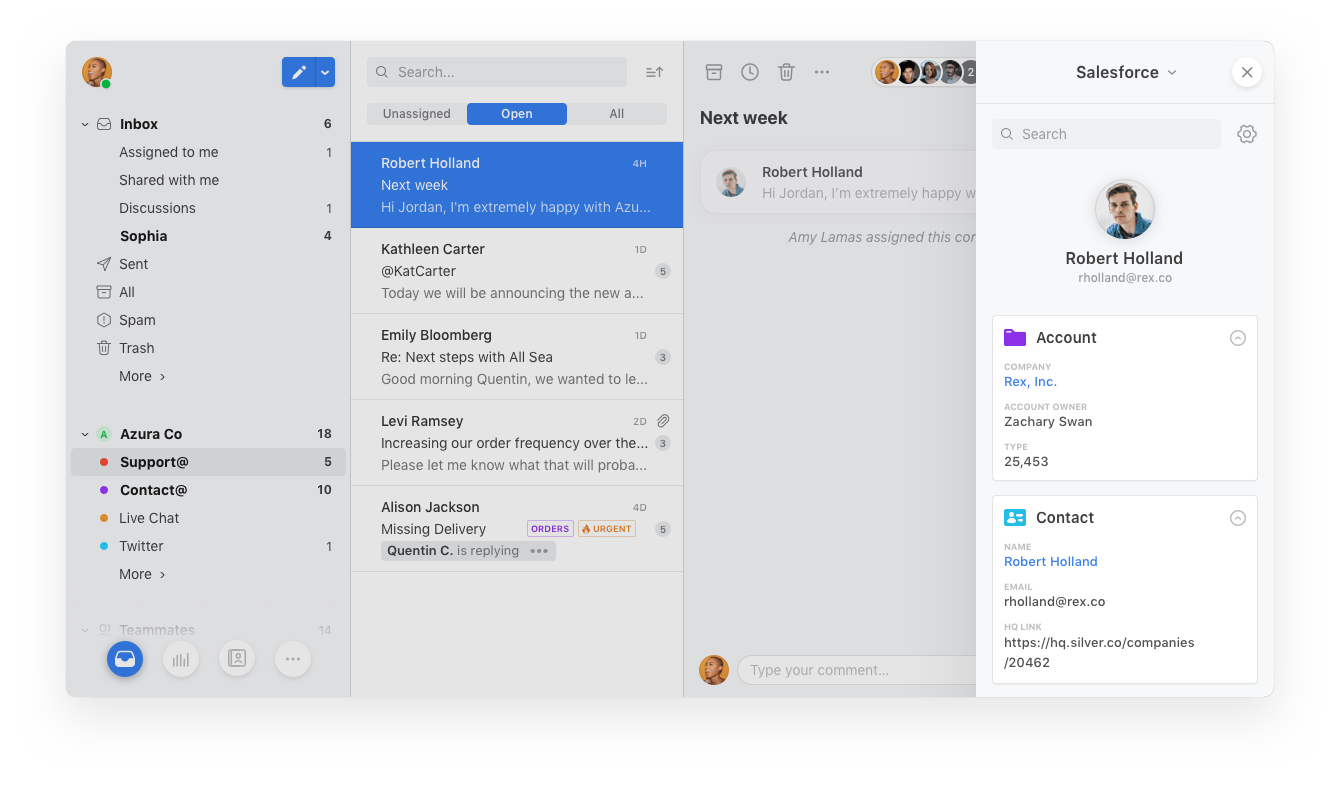The height and width of the screenshot is (788, 1340).
Task: Open more conversation actions via the ellipsis icon
Action: (822, 71)
